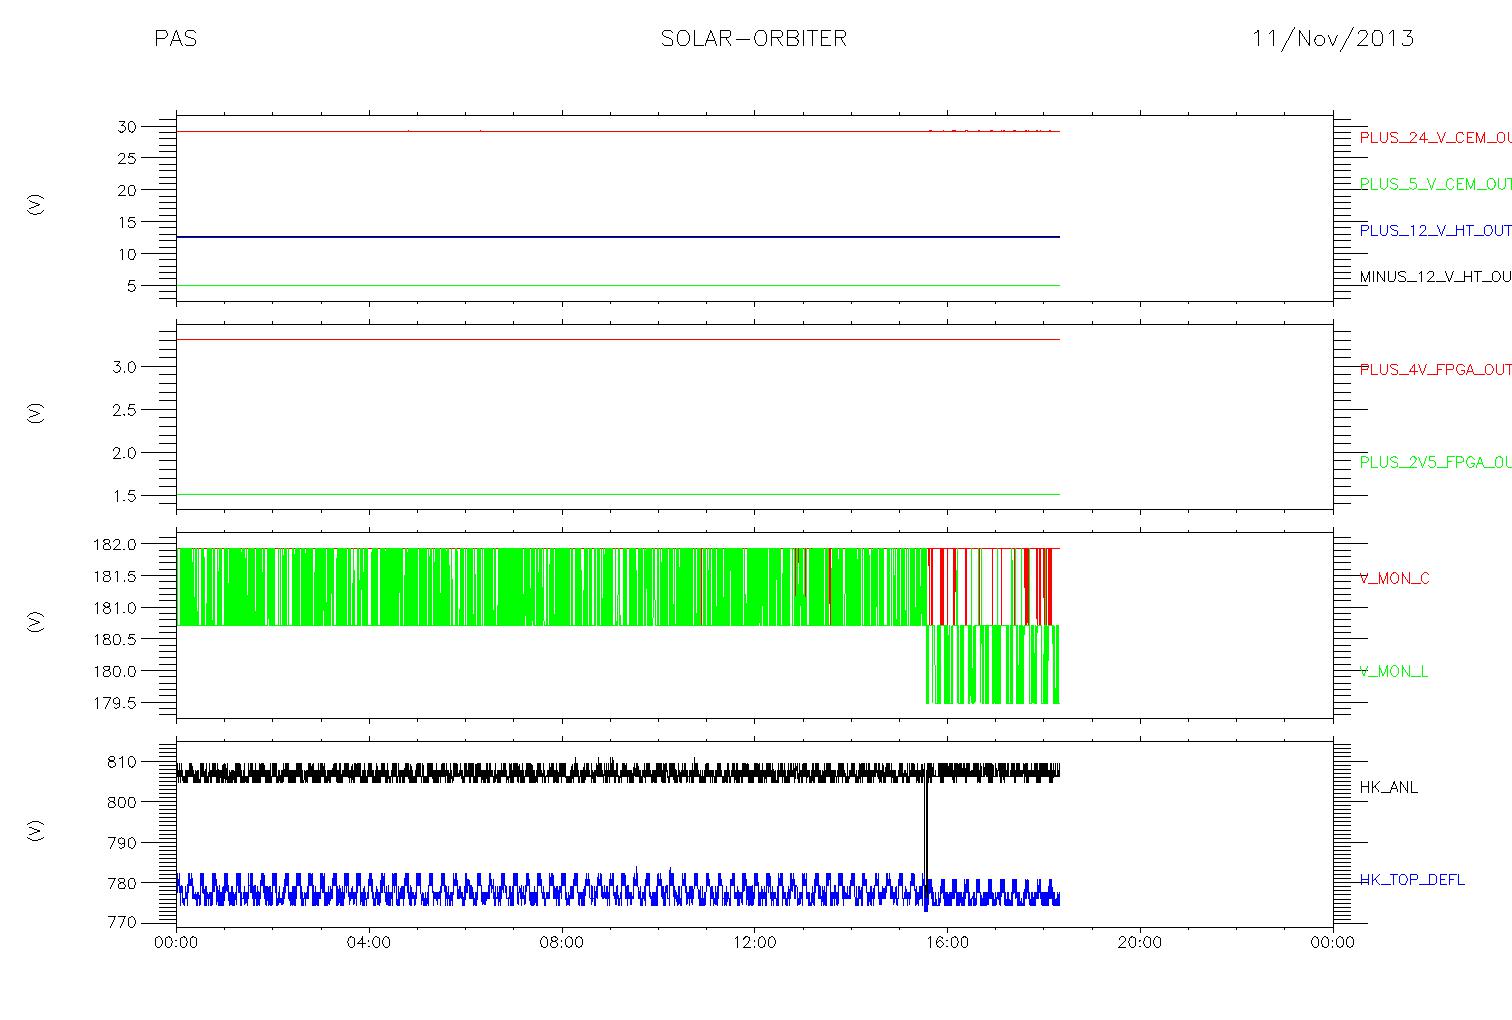Select the 800 tick on HK plot
1512x1020 pixels.
click(x=123, y=802)
